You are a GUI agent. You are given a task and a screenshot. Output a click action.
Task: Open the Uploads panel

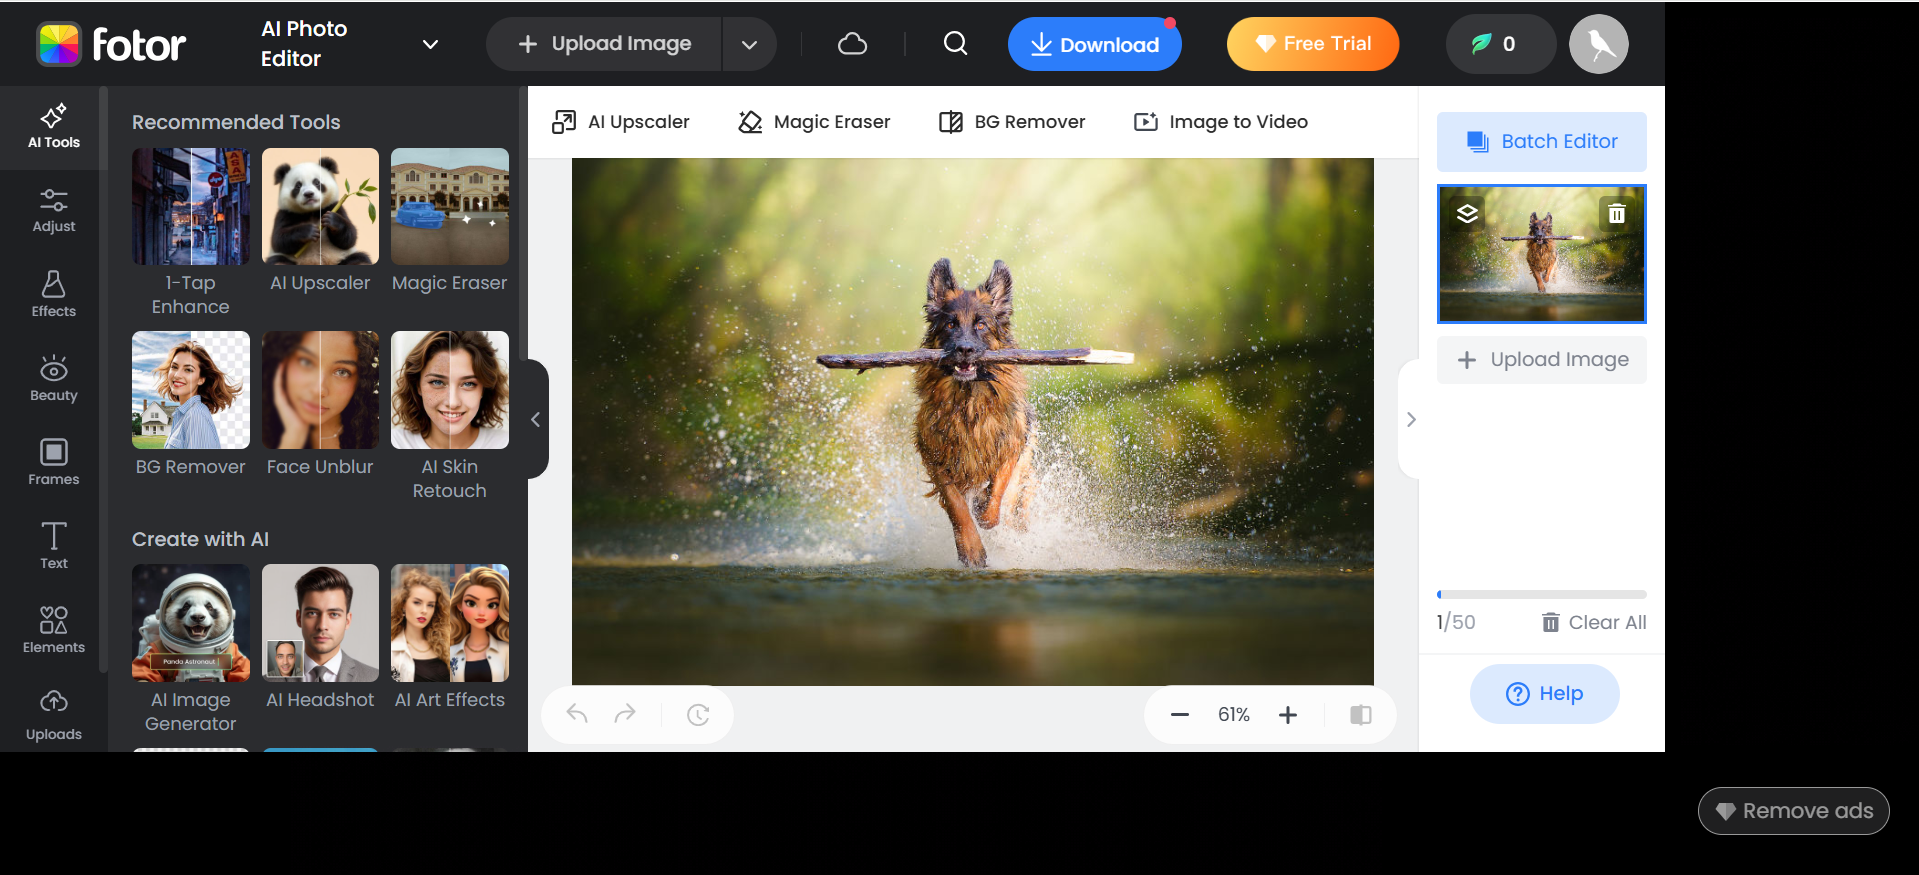(x=53, y=716)
